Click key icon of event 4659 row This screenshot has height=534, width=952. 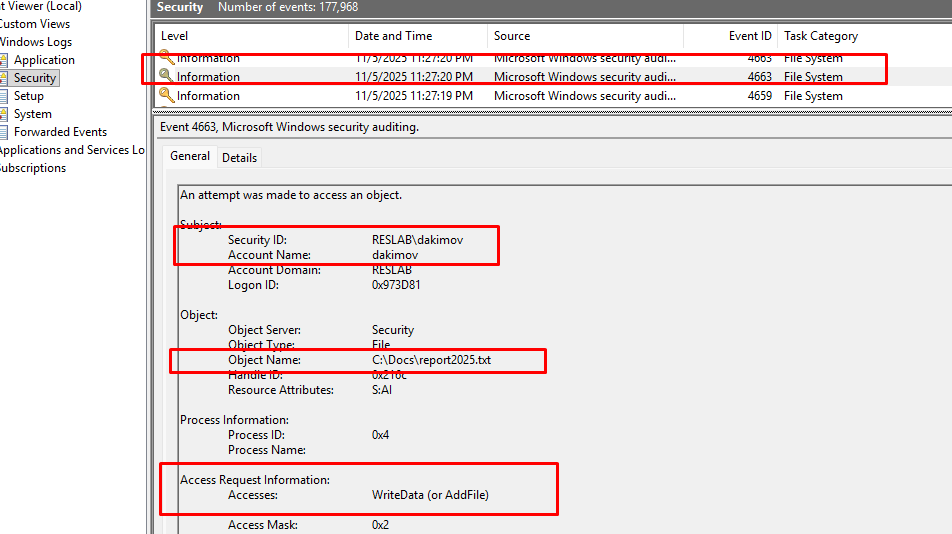166,96
